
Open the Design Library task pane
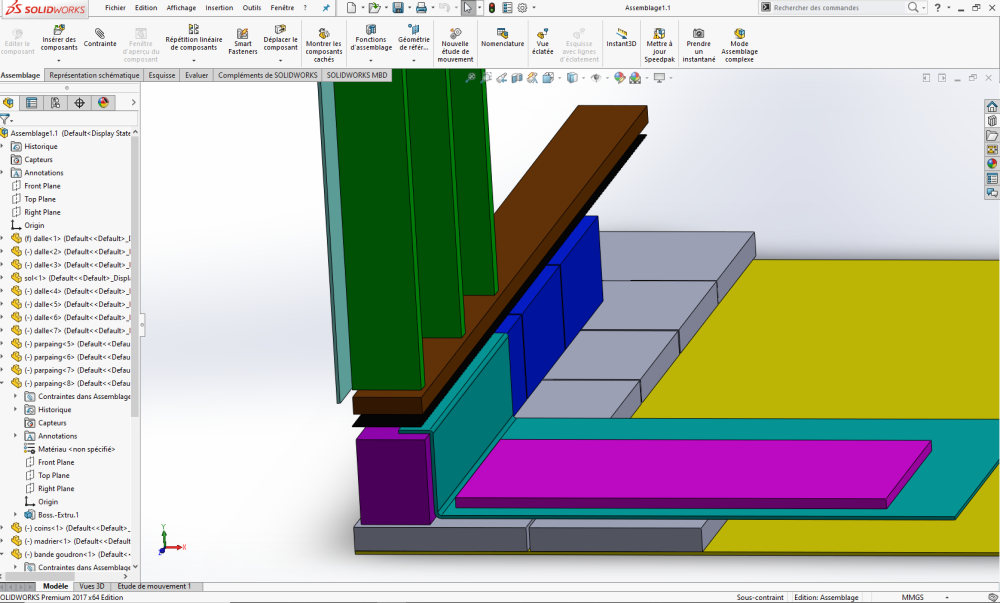[x=992, y=120]
